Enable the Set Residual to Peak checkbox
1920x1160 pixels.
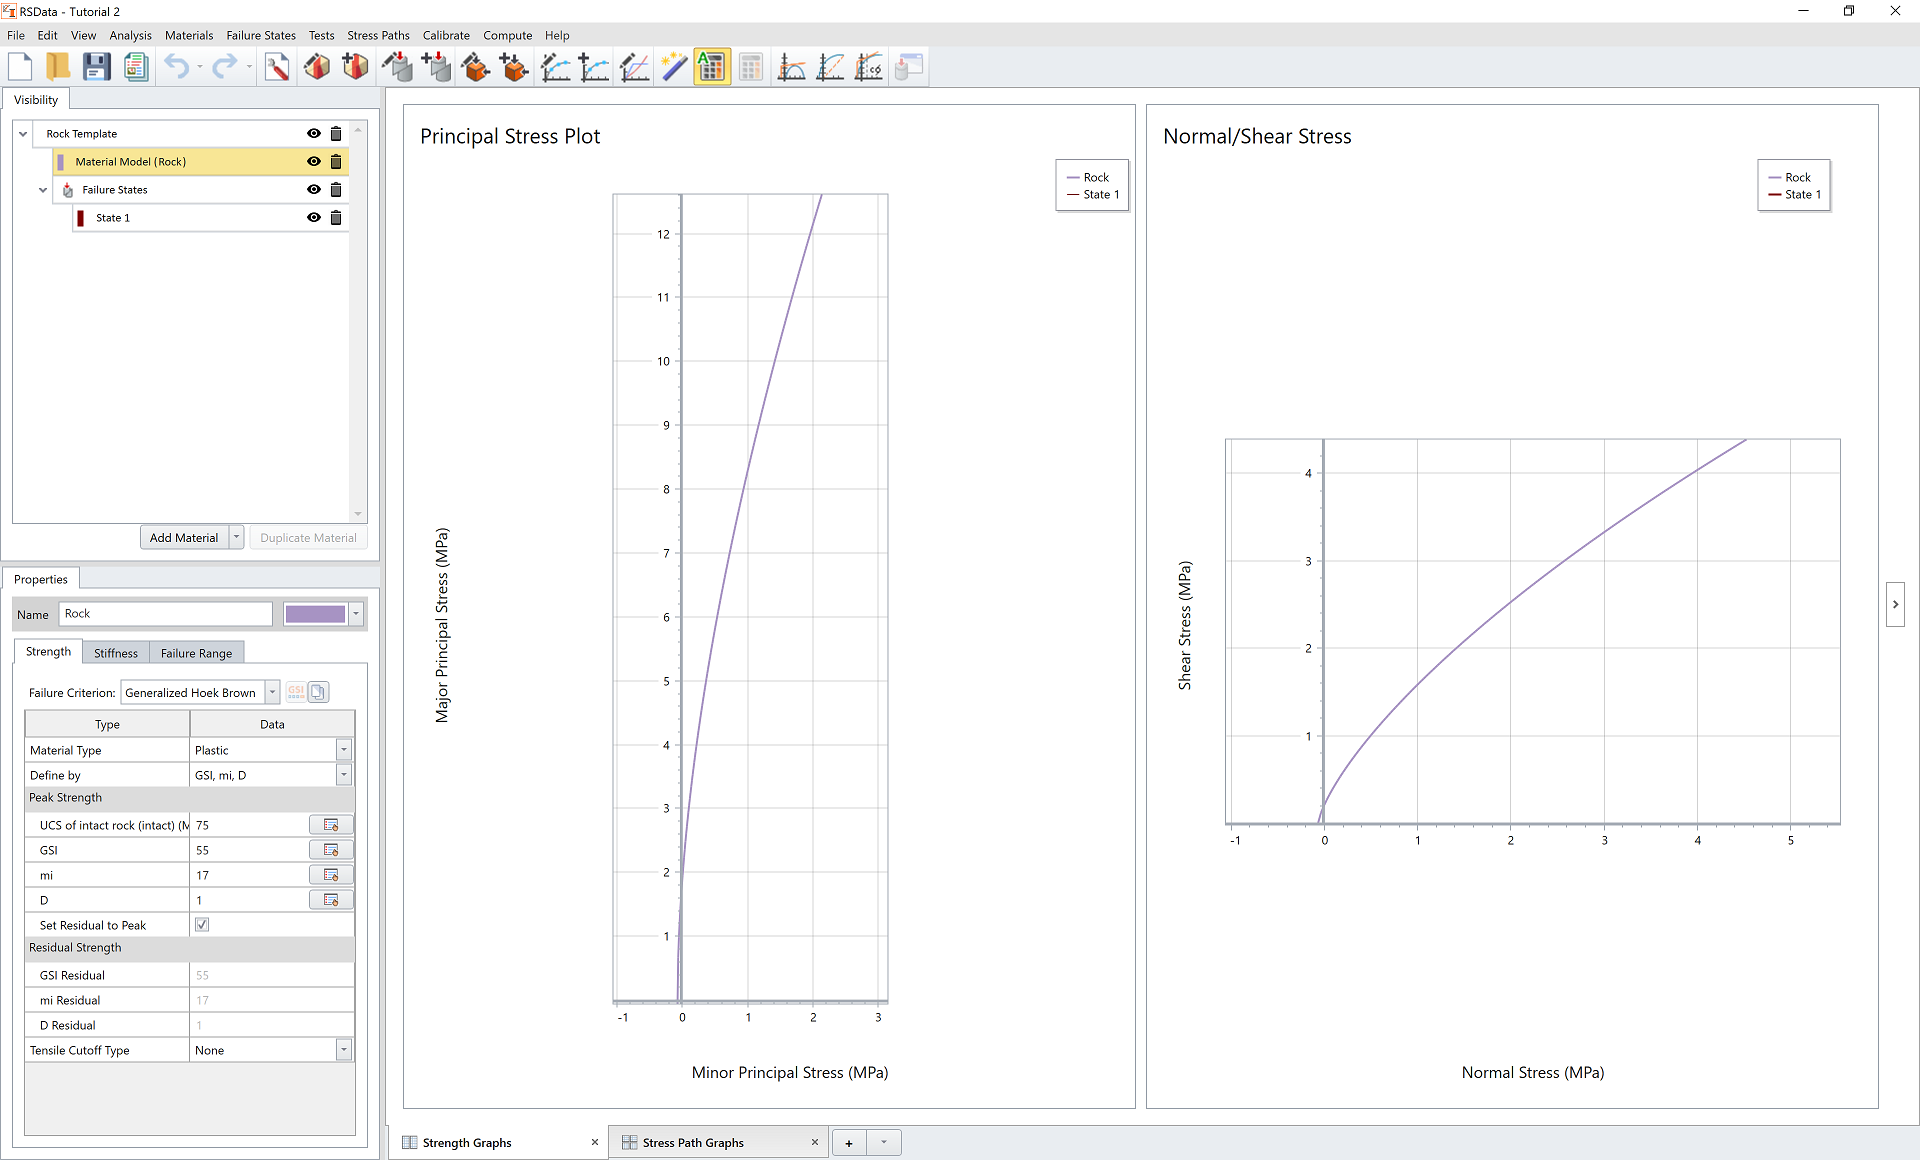tap(203, 924)
